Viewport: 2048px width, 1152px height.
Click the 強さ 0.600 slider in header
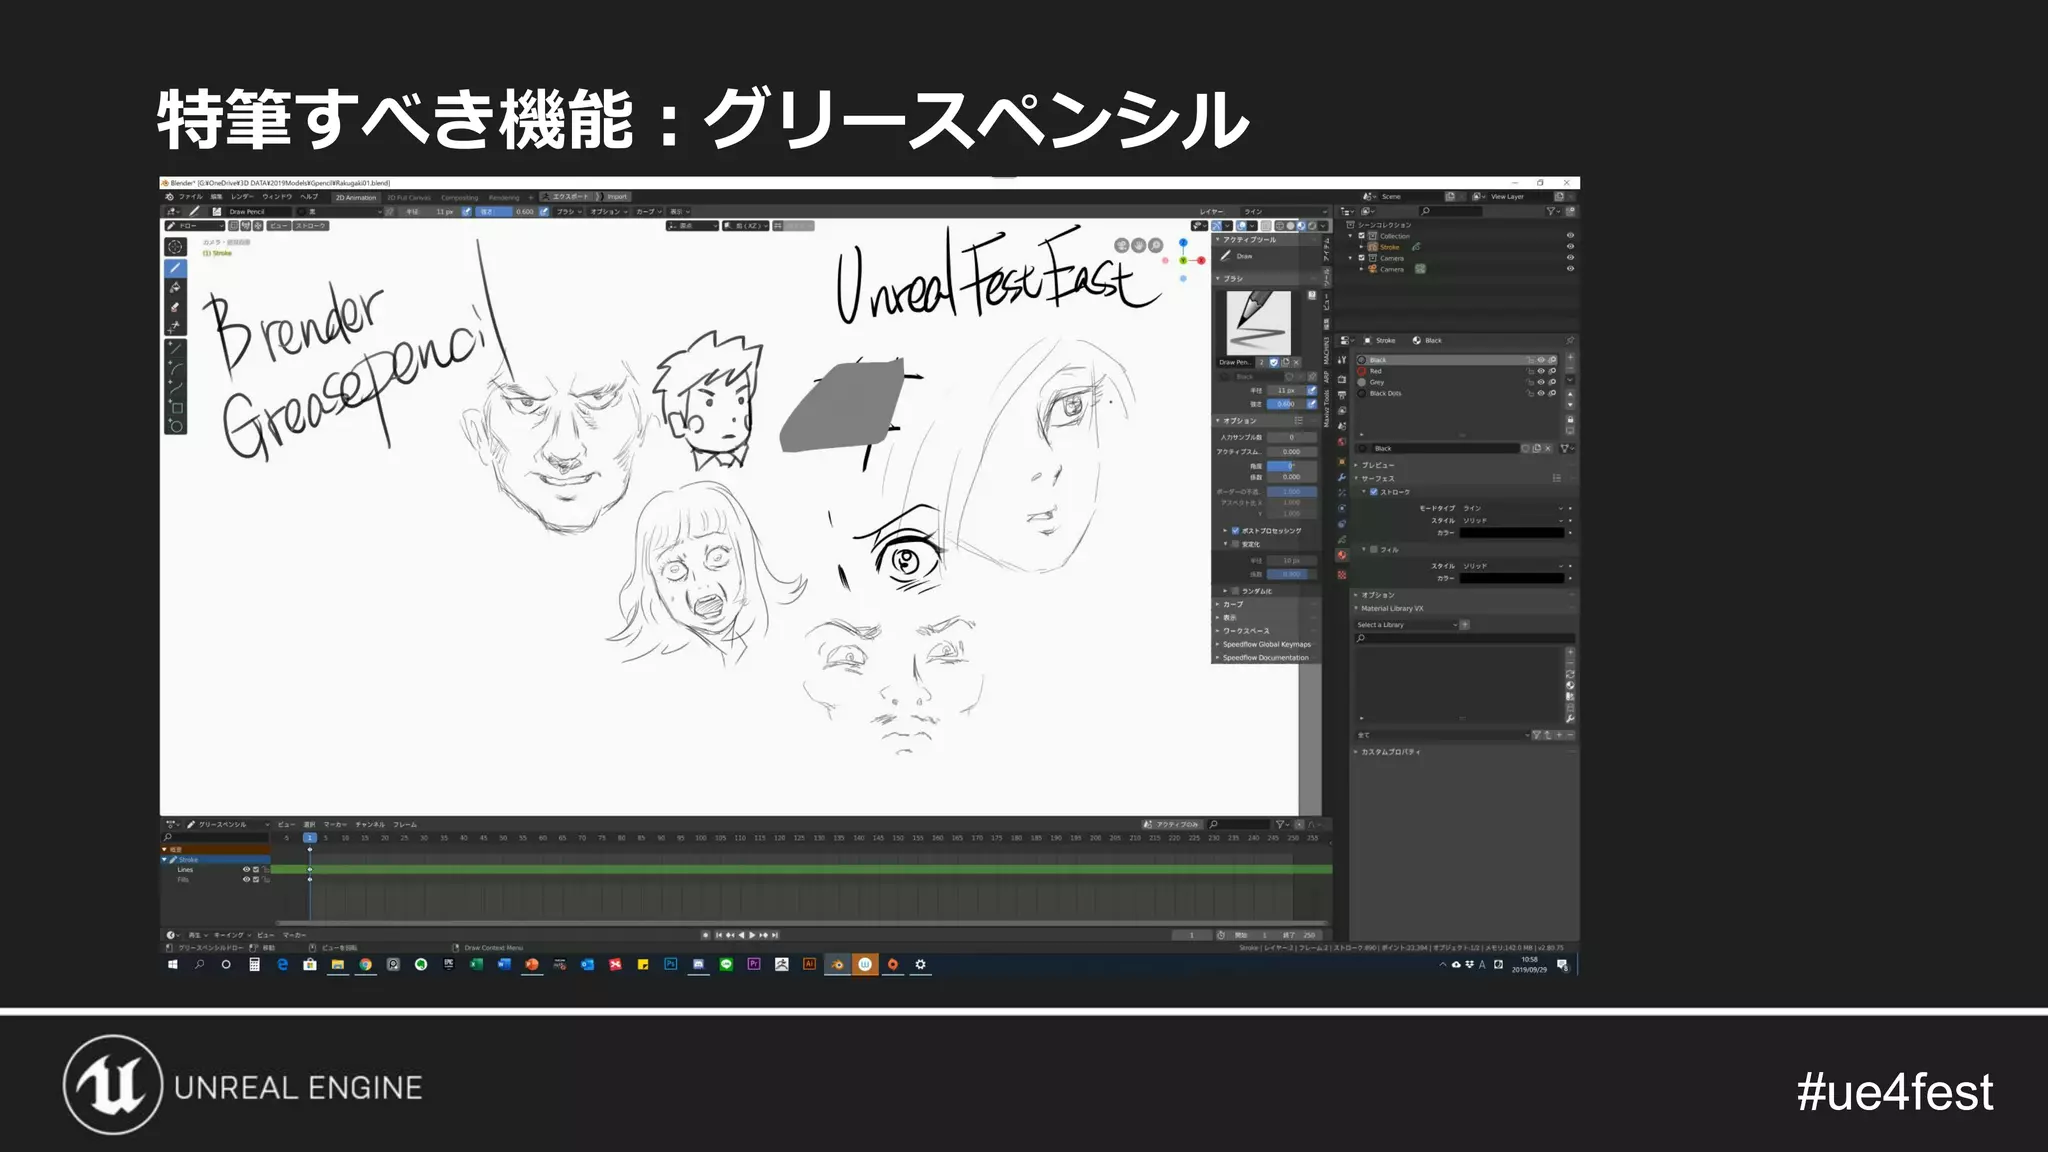click(x=507, y=212)
